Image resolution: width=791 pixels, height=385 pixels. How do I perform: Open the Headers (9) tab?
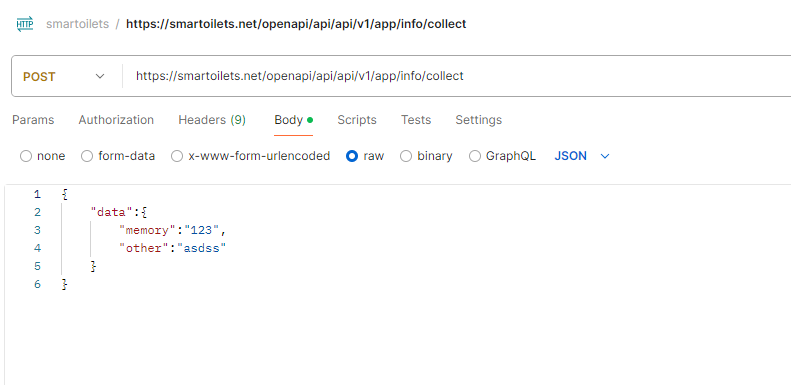tap(212, 120)
